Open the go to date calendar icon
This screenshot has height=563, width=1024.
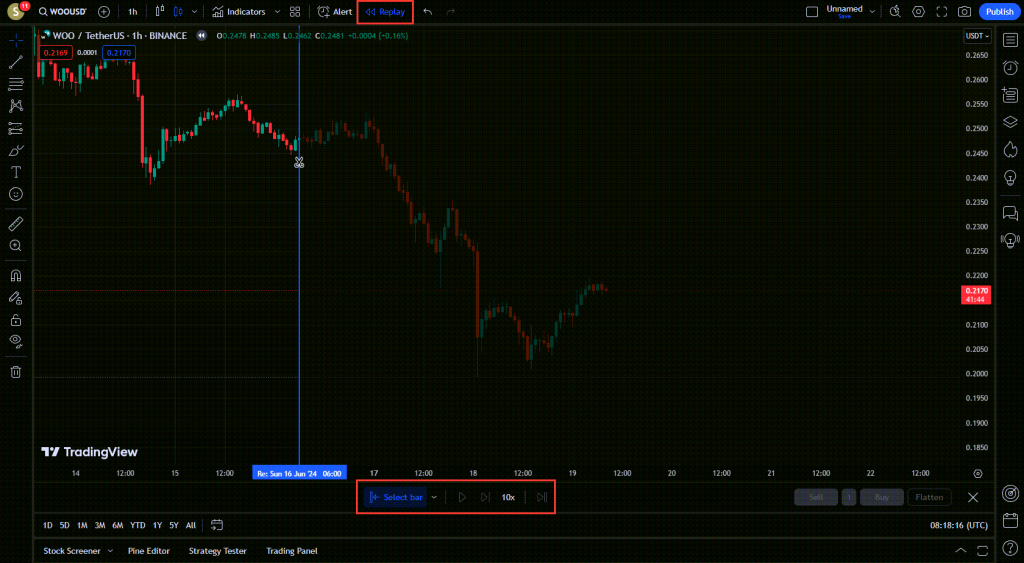point(217,525)
